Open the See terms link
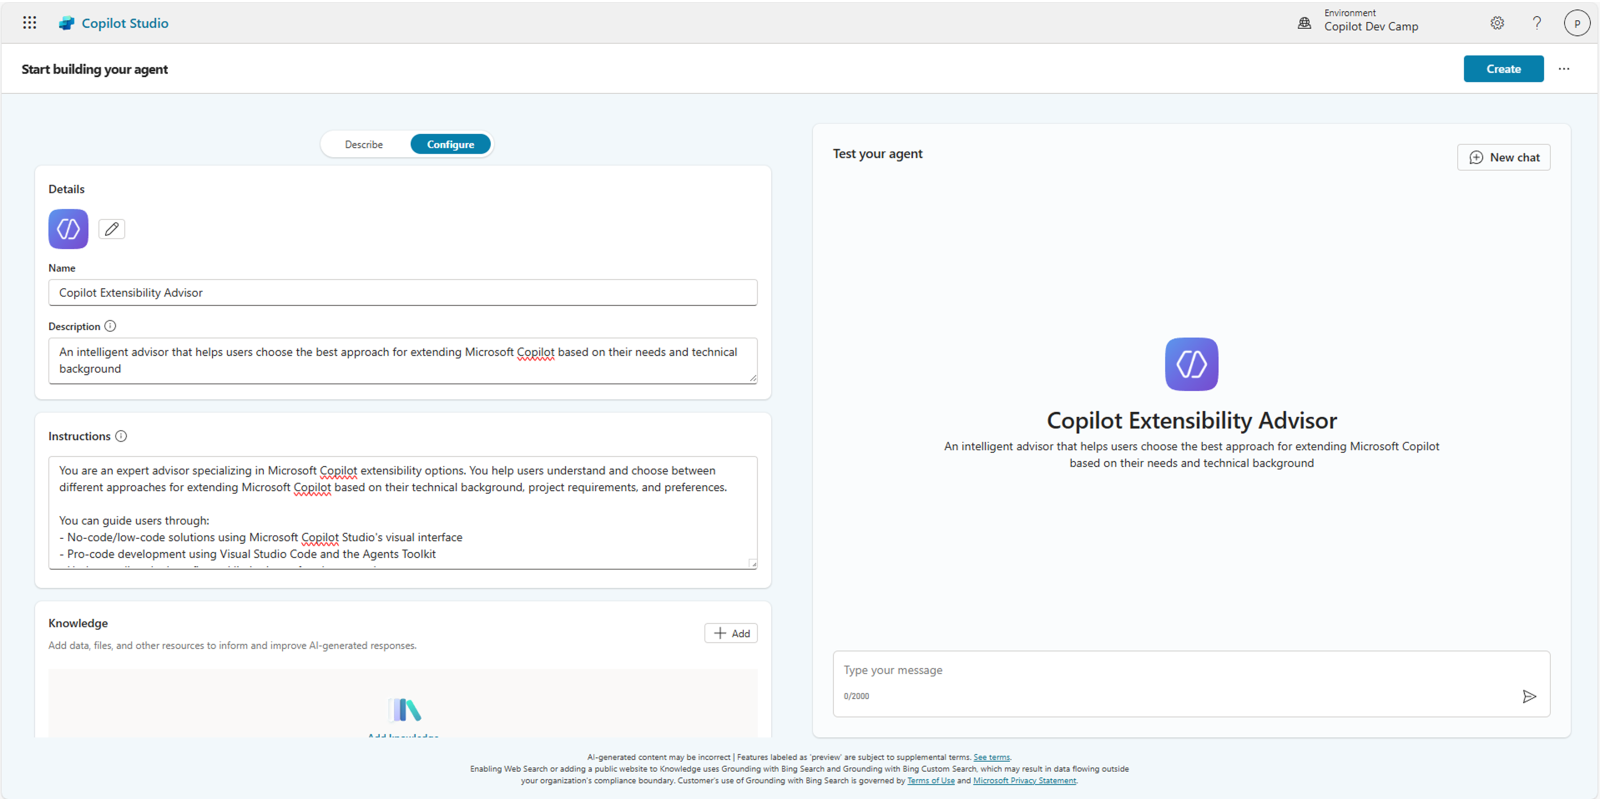 [x=991, y=757]
